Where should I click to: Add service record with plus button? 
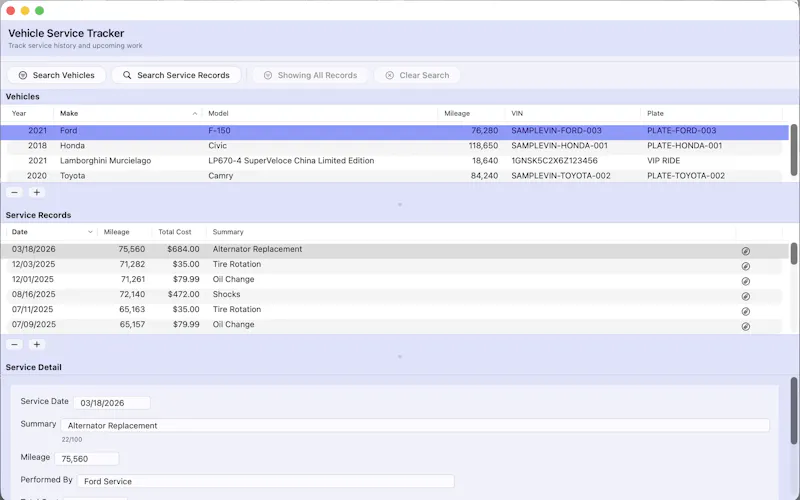click(x=36, y=344)
